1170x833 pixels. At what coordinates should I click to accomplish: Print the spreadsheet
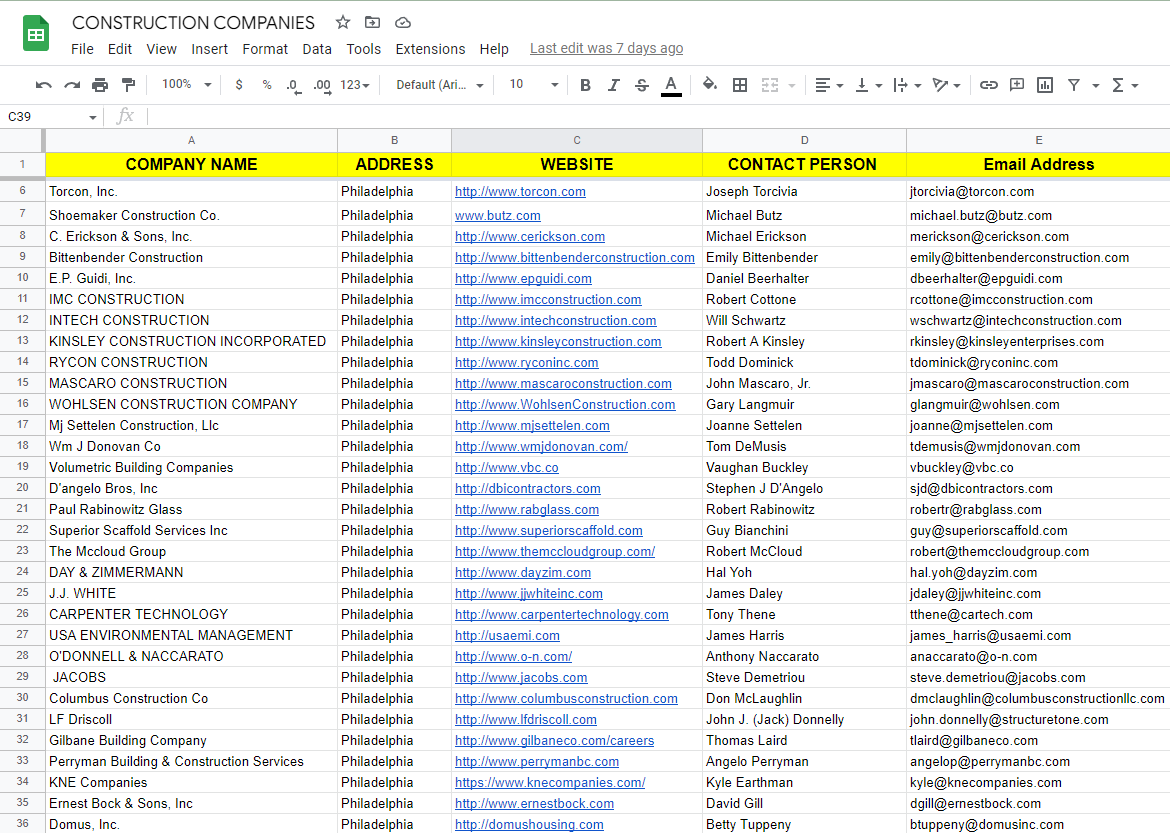(100, 85)
